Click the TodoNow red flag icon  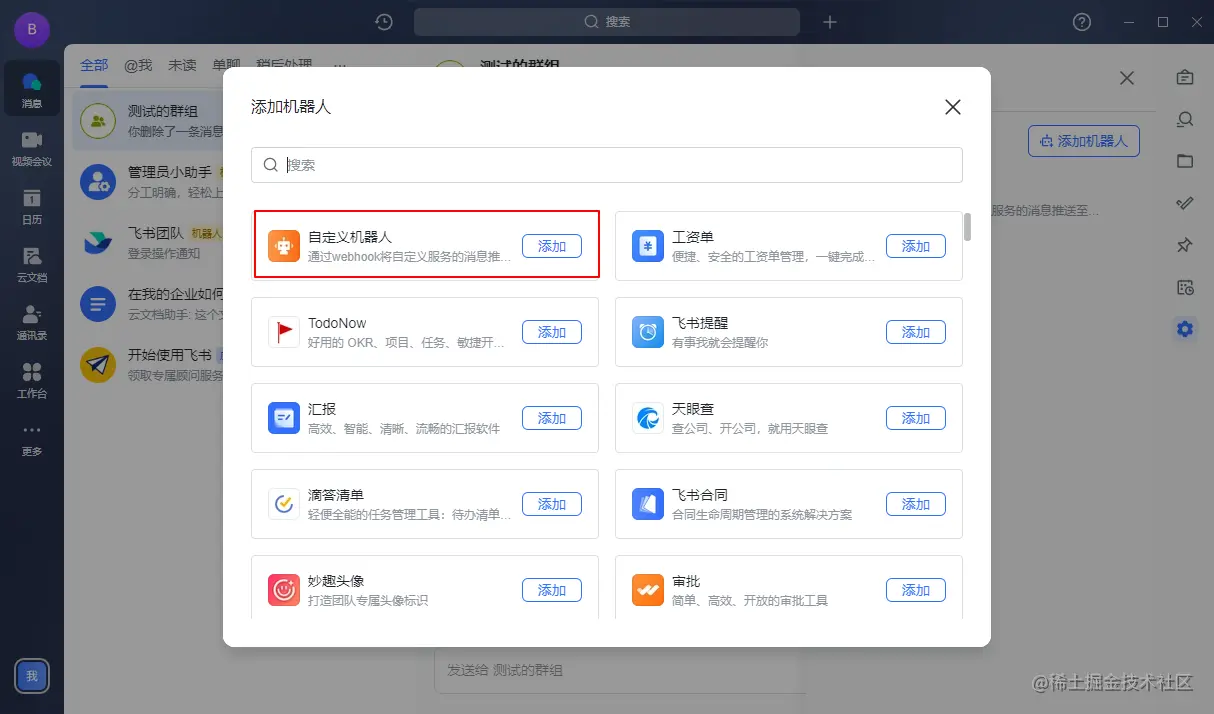coord(284,332)
